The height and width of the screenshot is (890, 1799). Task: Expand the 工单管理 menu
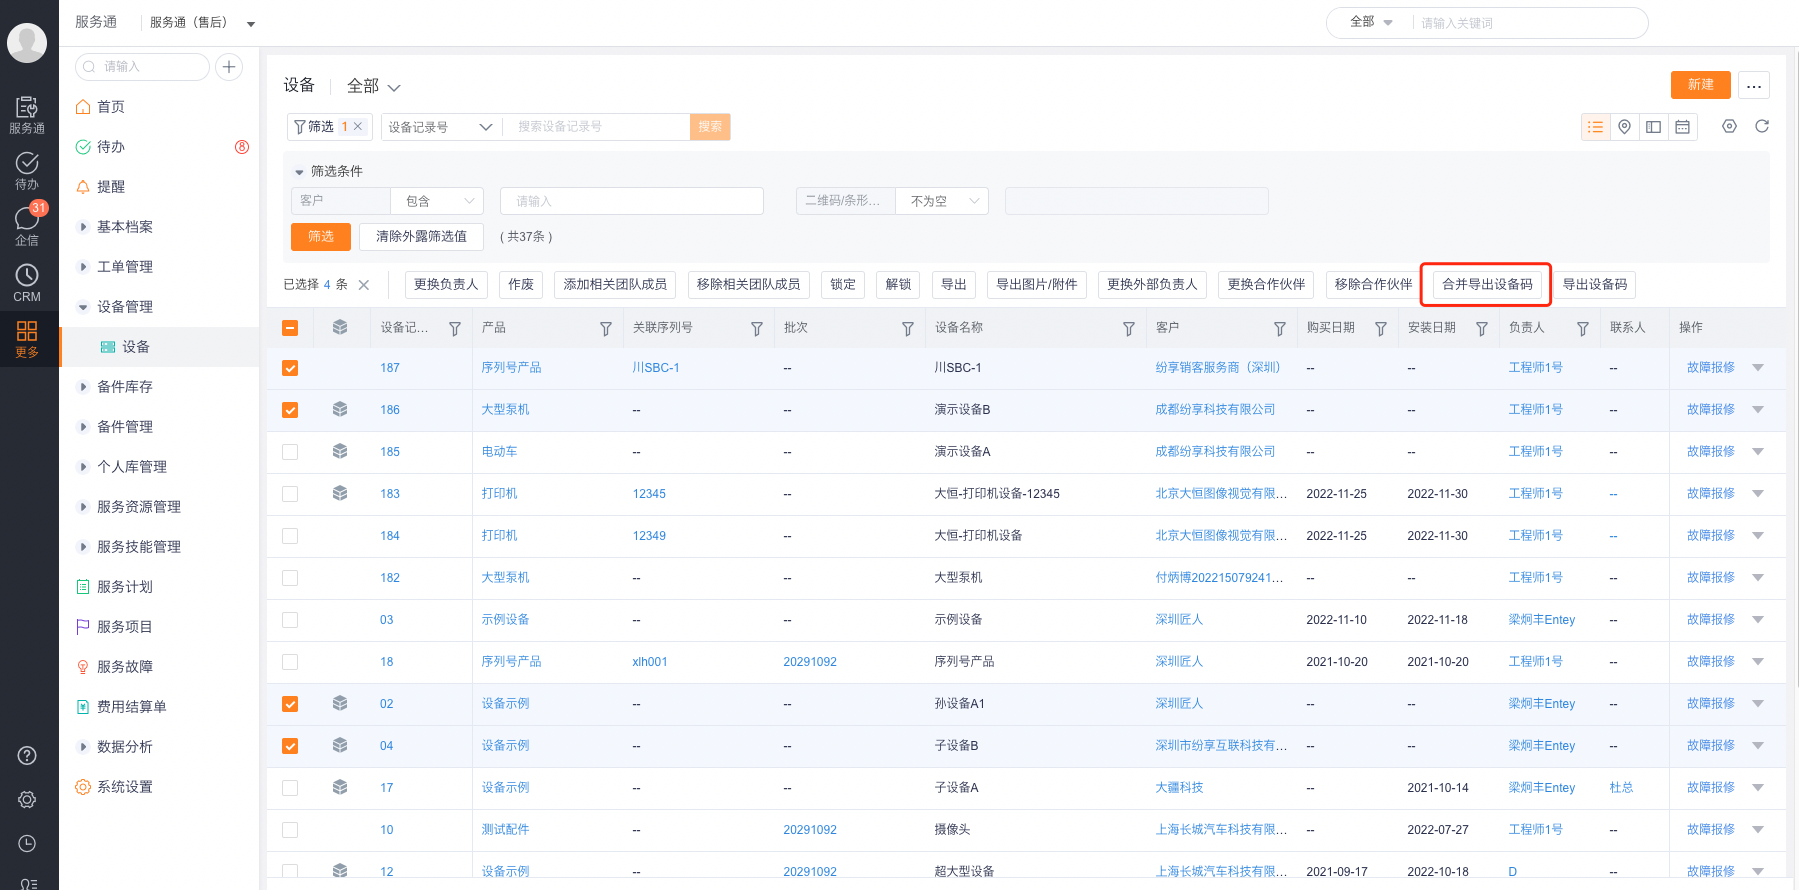click(125, 267)
